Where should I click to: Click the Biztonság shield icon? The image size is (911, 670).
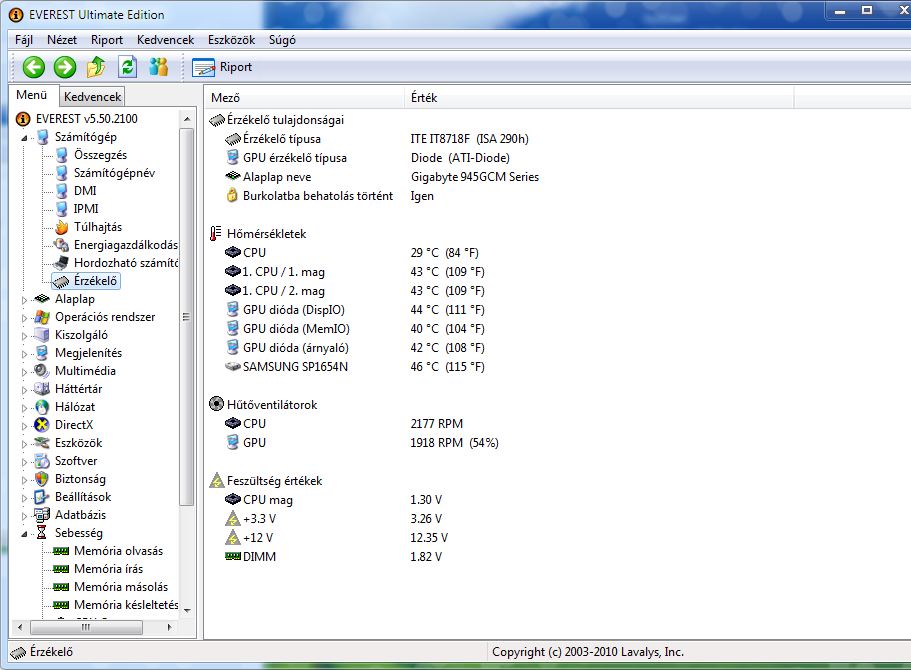42,479
